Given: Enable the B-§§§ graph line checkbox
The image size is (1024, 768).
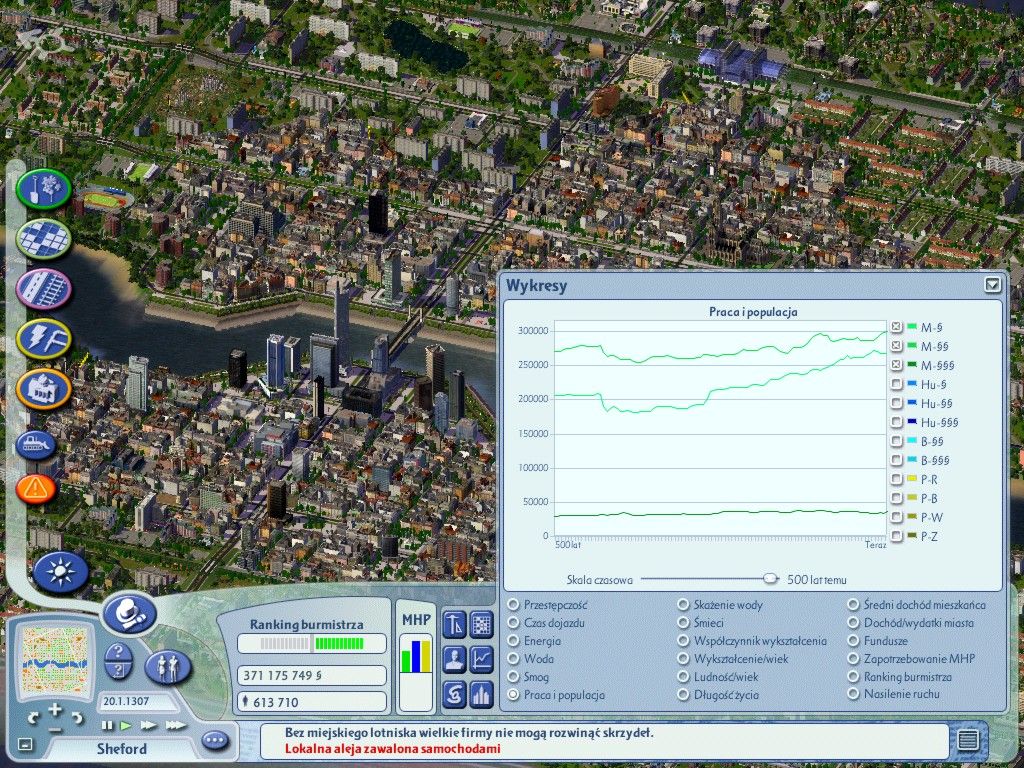Looking at the screenshot, I should (897, 460).
